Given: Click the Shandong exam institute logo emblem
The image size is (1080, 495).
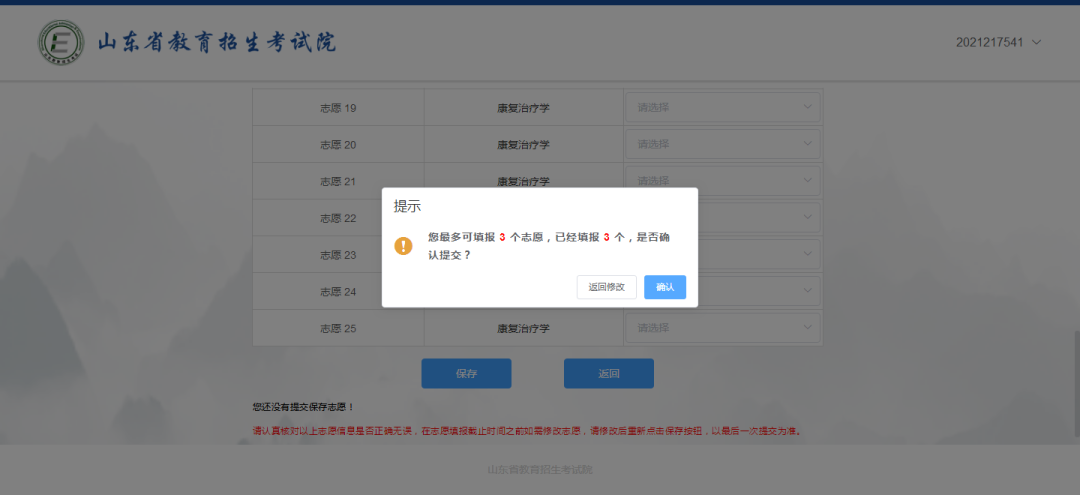Looking at the screenshot, I should (x=61, y=43).
